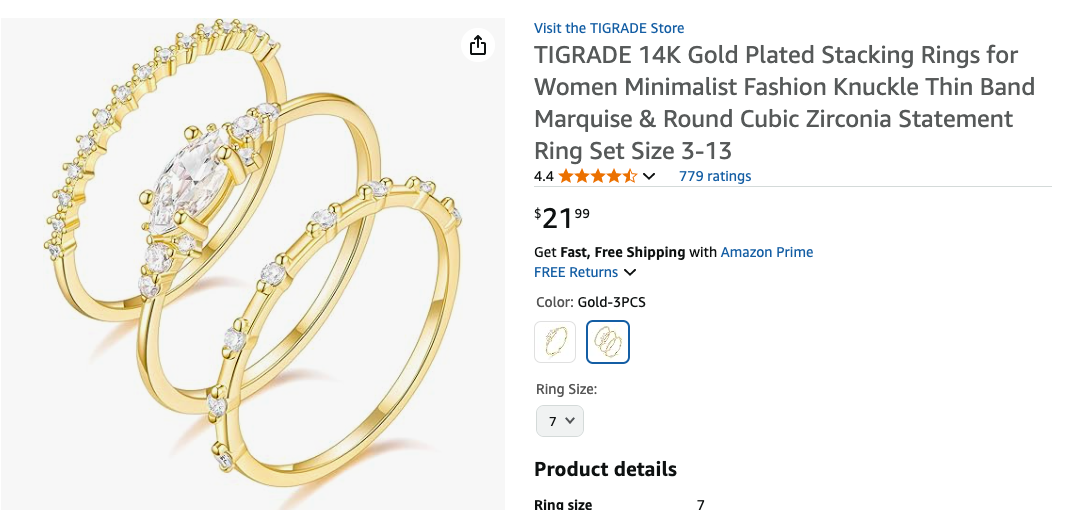
Task: Expand the FREE Returns chevron arrow
Action: [630, 273]
